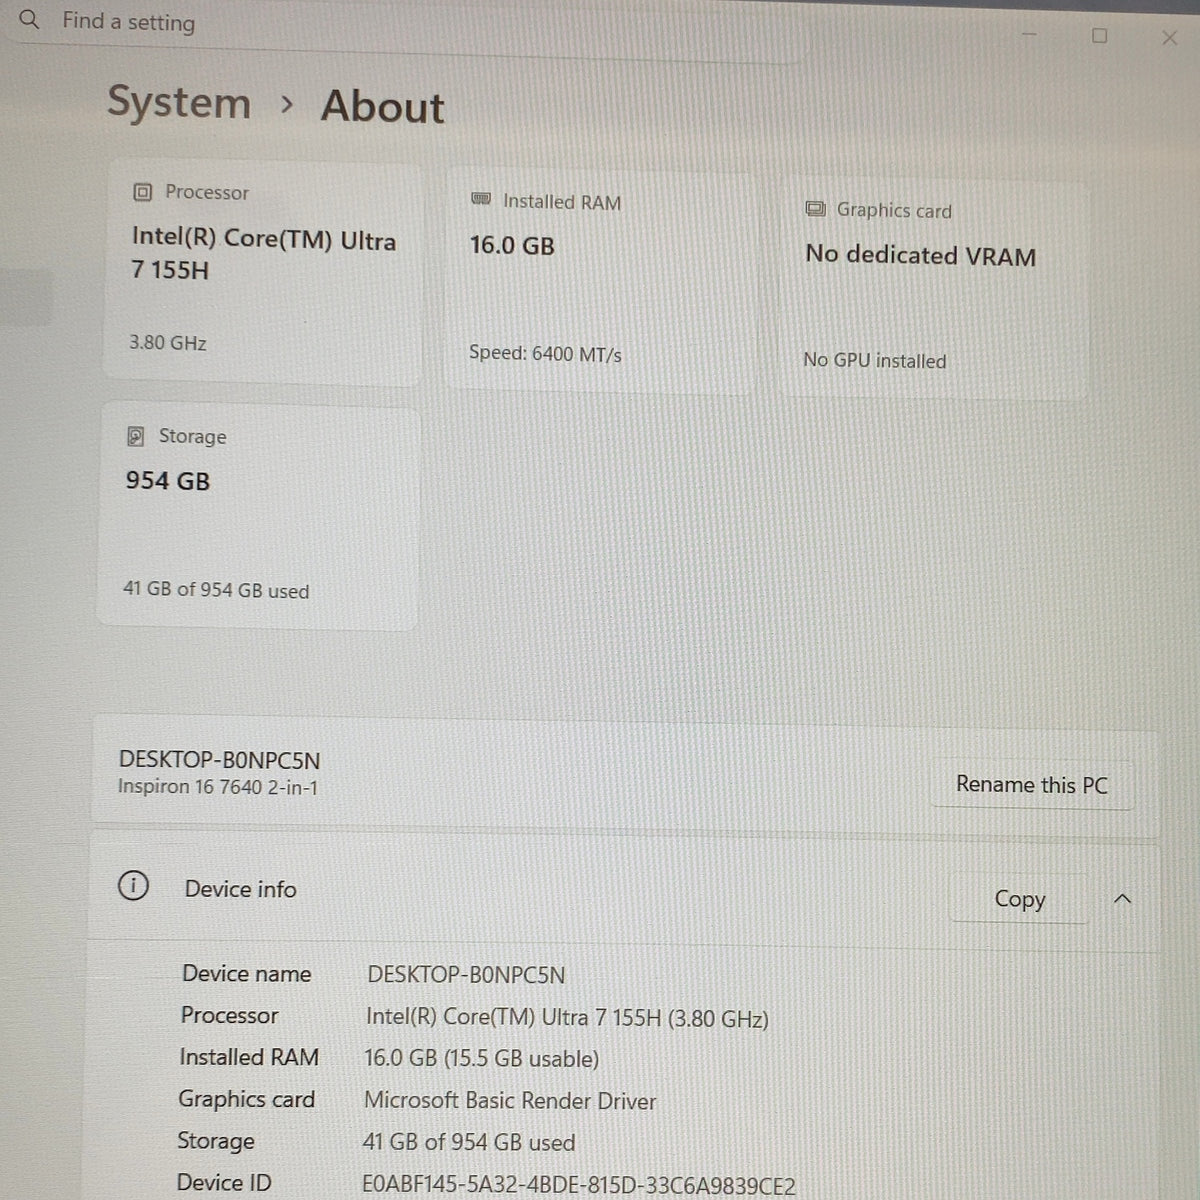The height and width of the screenshot is (1200, 1200).
Task: Go back to System breadcrumb
Action: [179, 103]
